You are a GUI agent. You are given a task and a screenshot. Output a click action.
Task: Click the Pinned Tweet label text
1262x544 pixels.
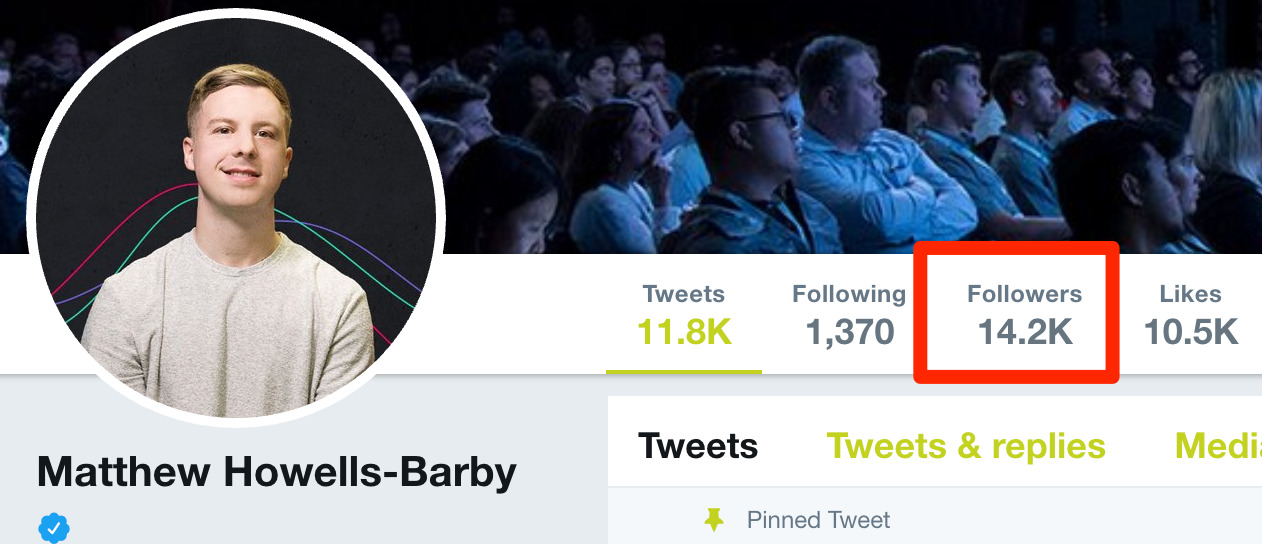[818, 520]
